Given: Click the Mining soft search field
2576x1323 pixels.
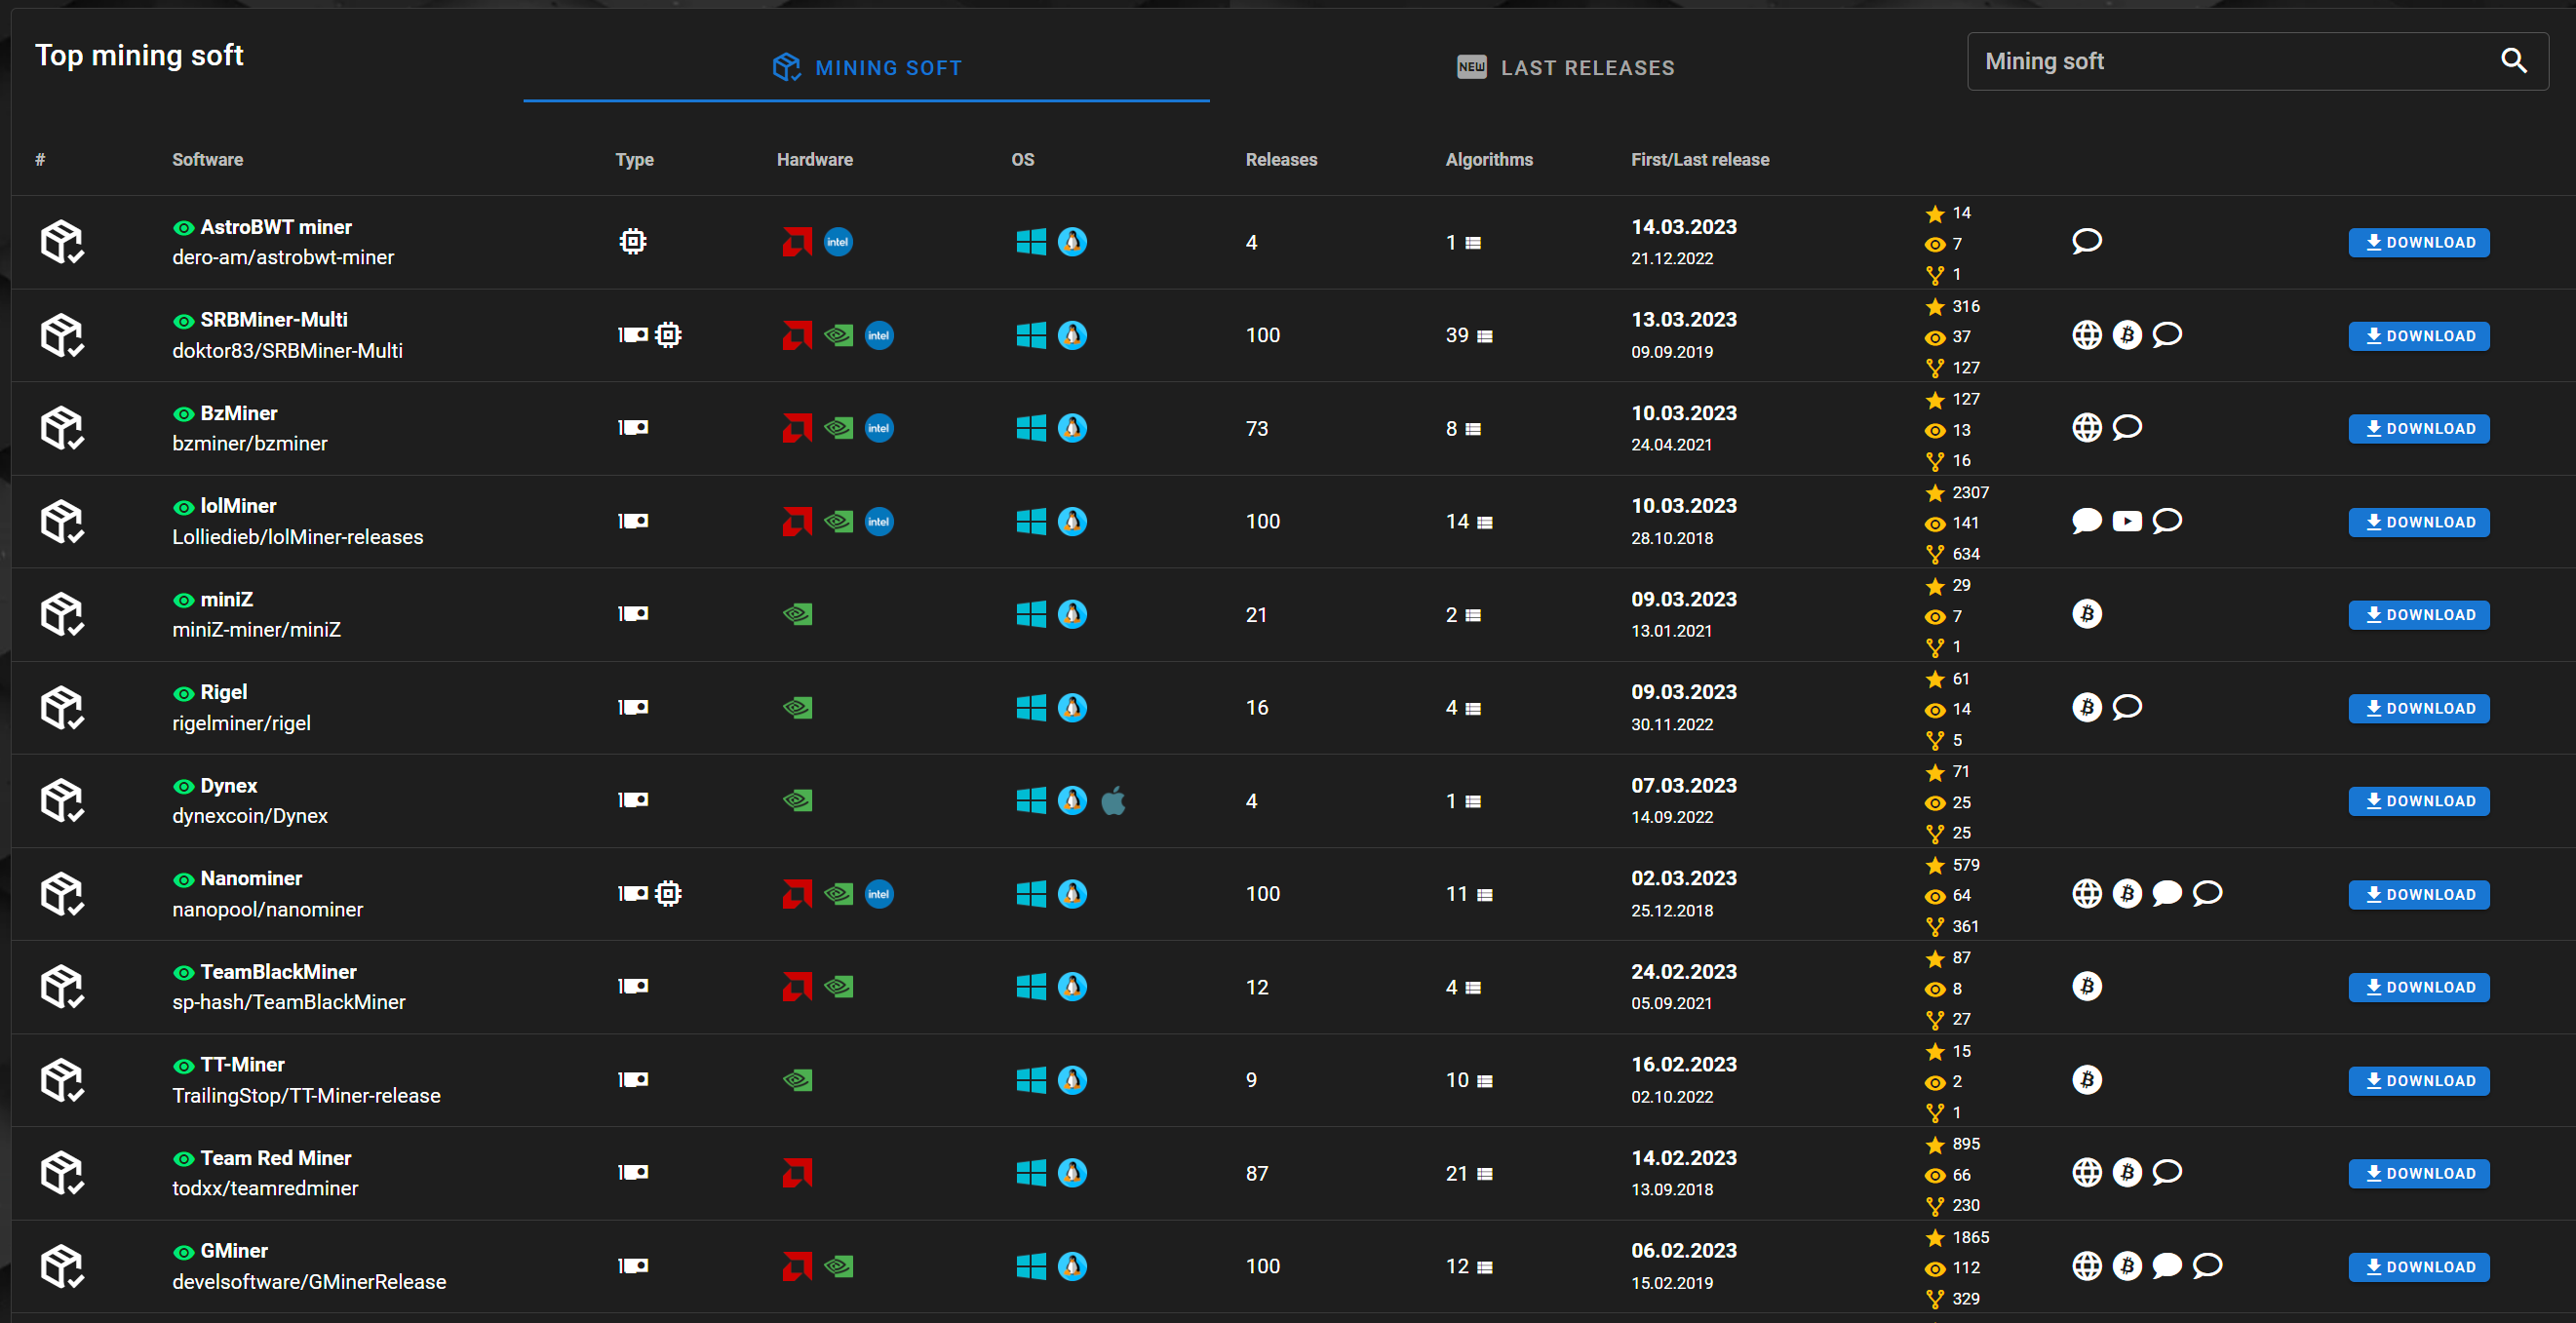Looking at the screenshot, I should [2258, 61].
